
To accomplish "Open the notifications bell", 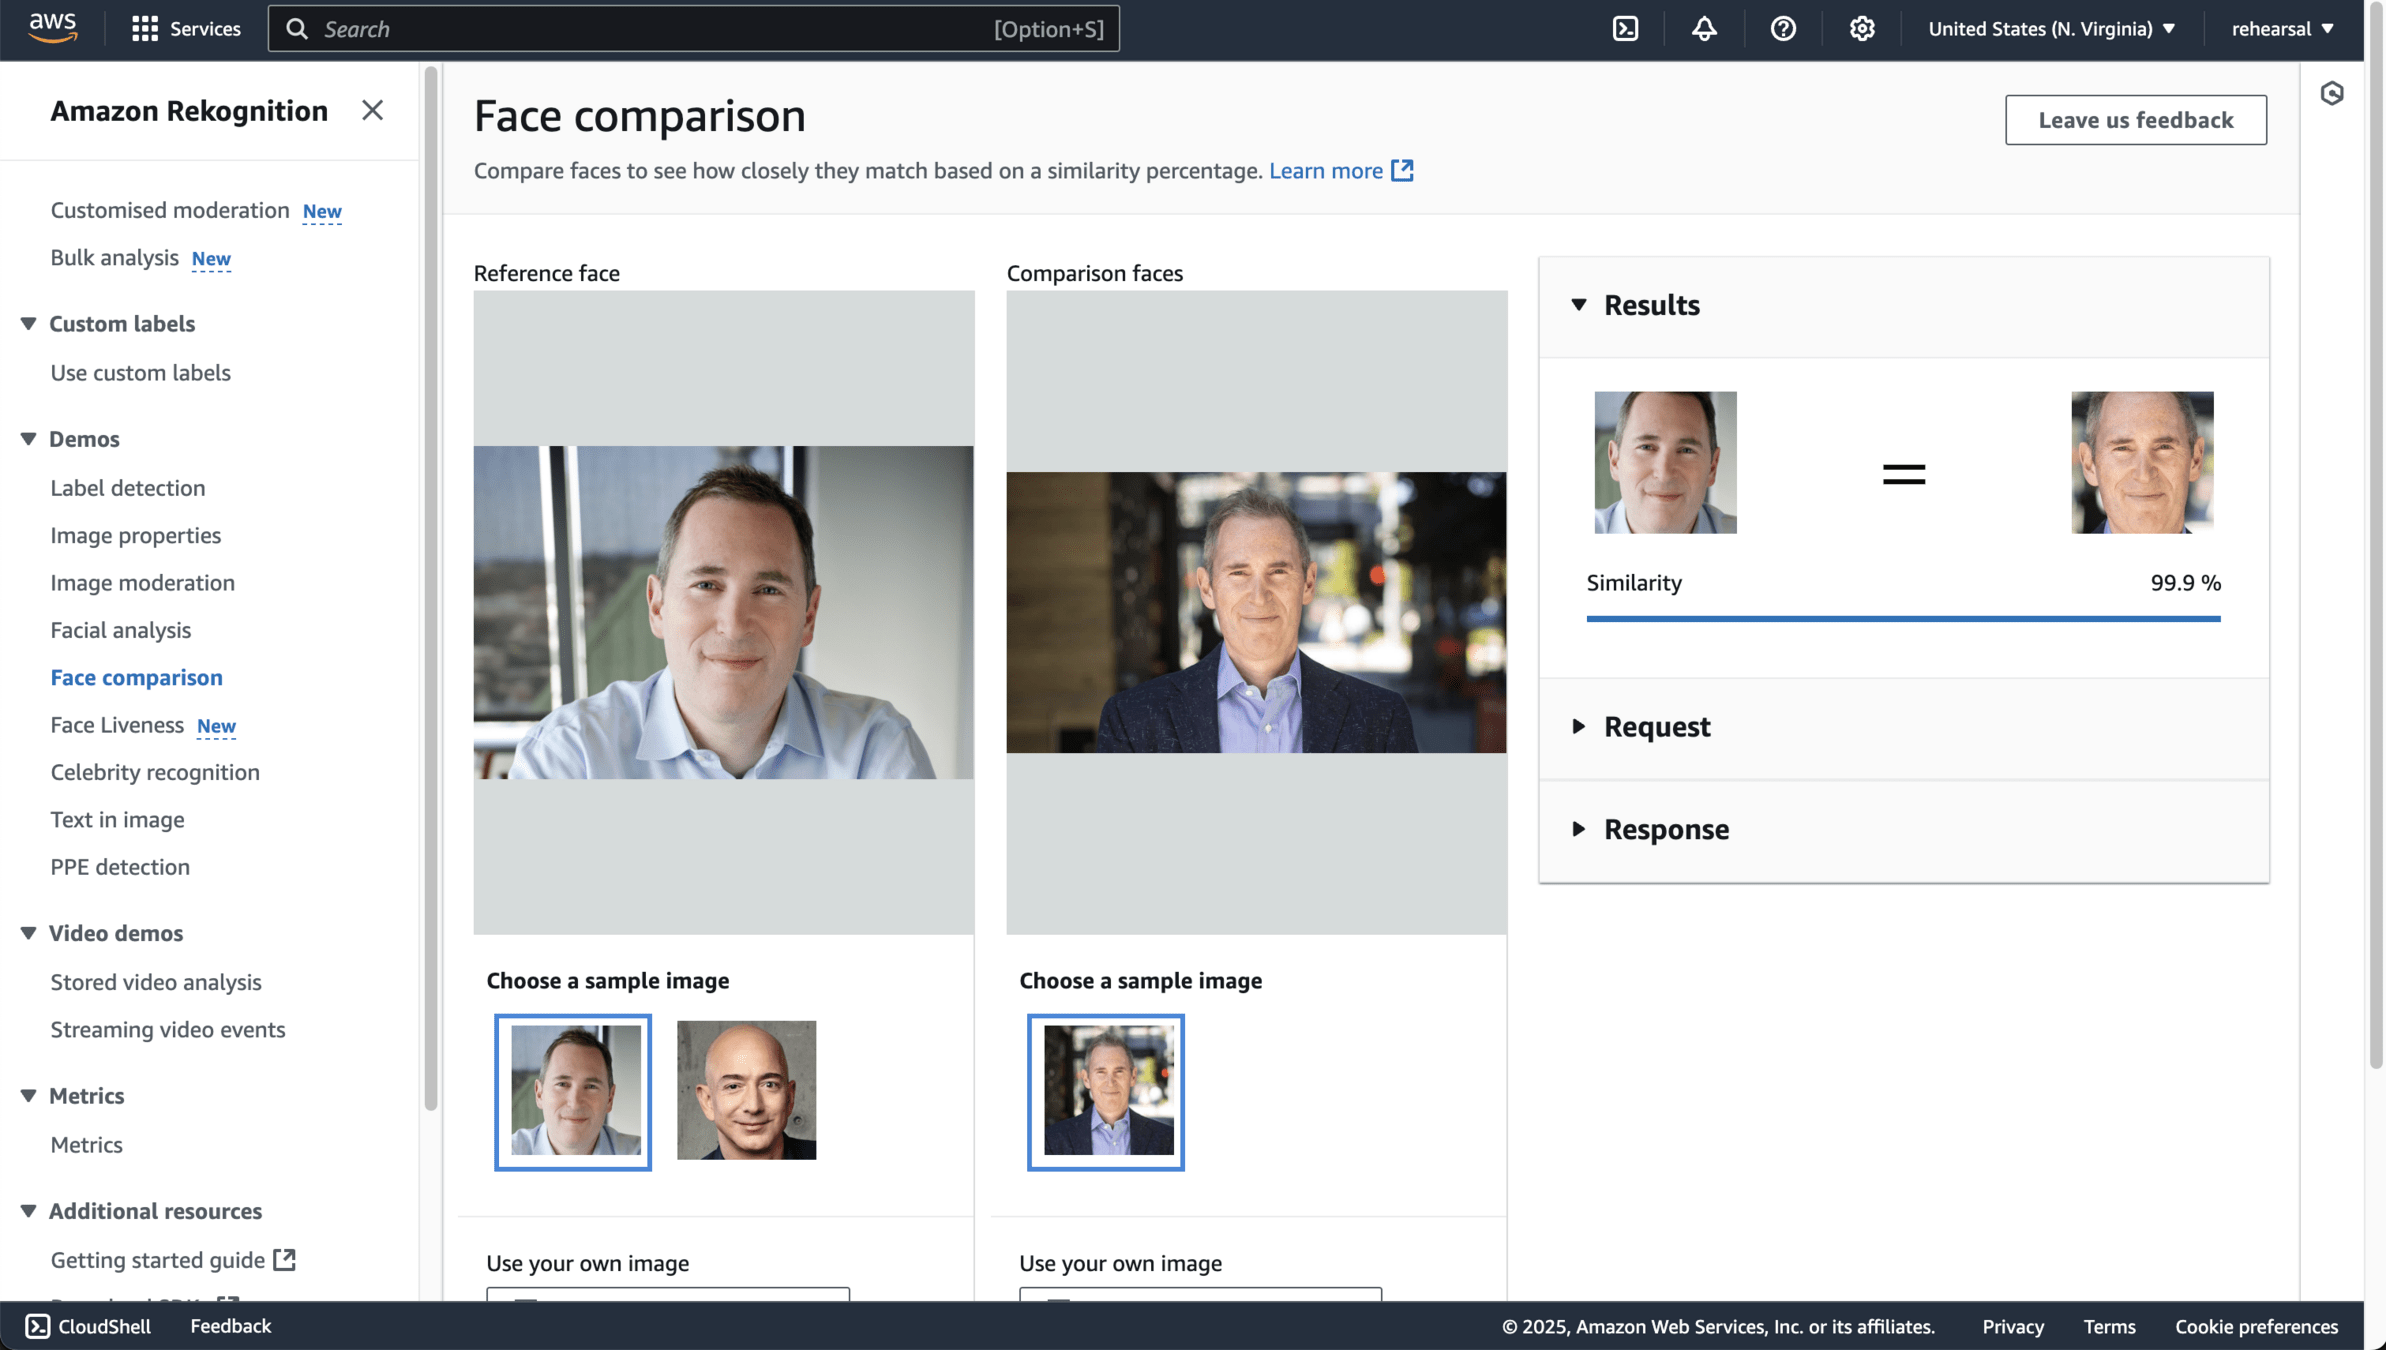I will 1704,29.
